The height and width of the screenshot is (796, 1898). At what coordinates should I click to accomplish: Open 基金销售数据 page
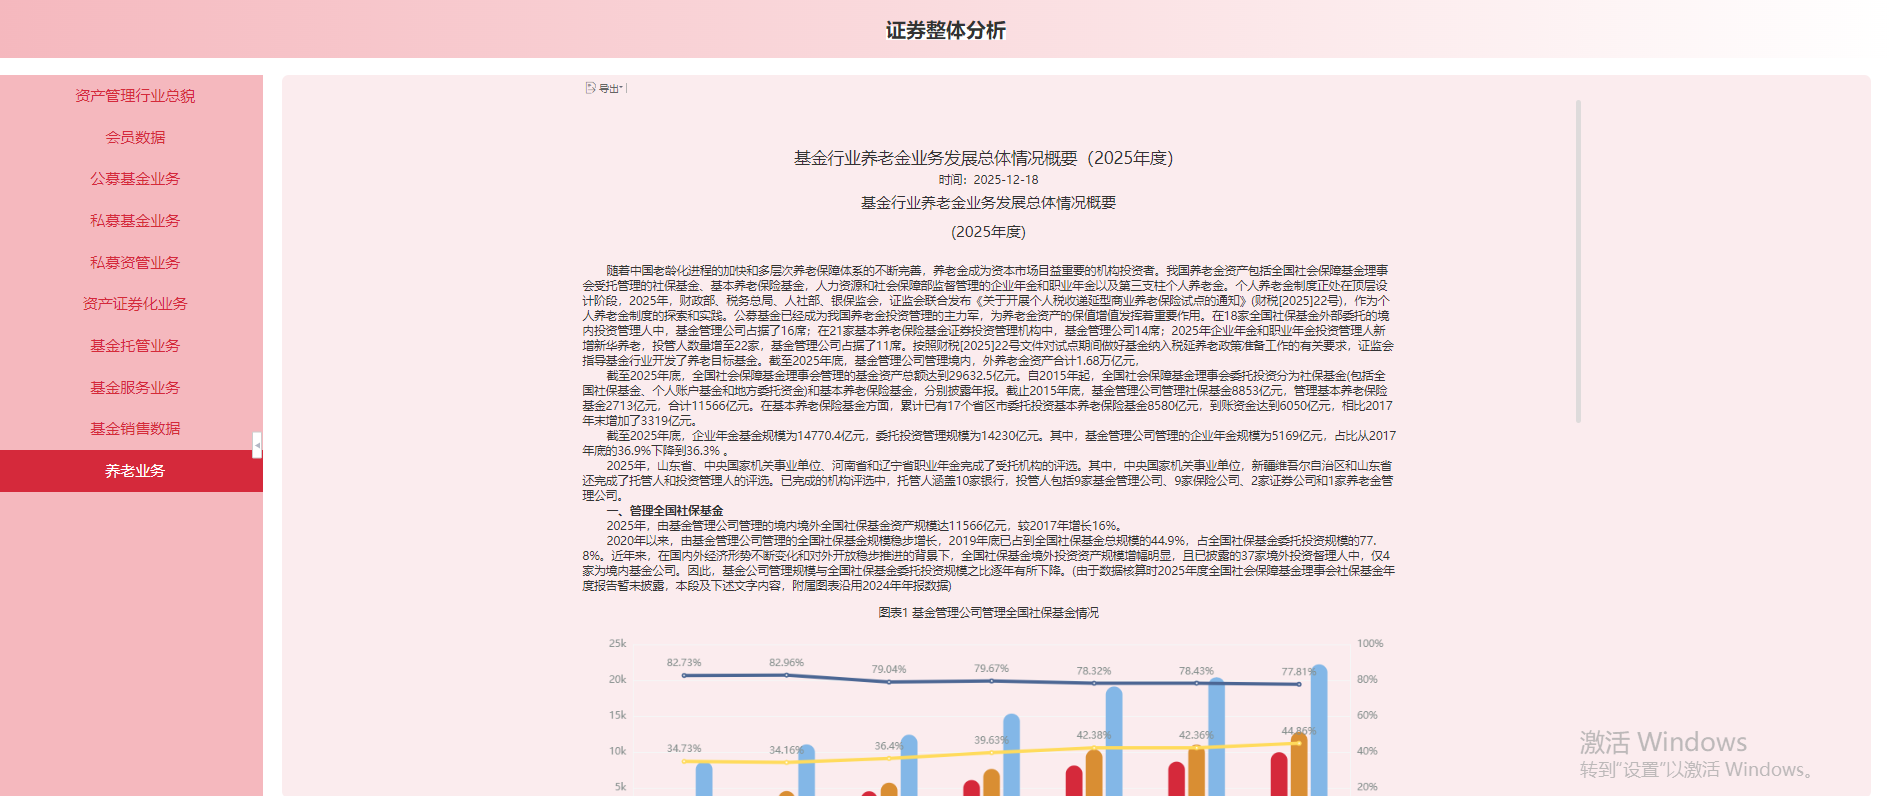click(135, 429)
